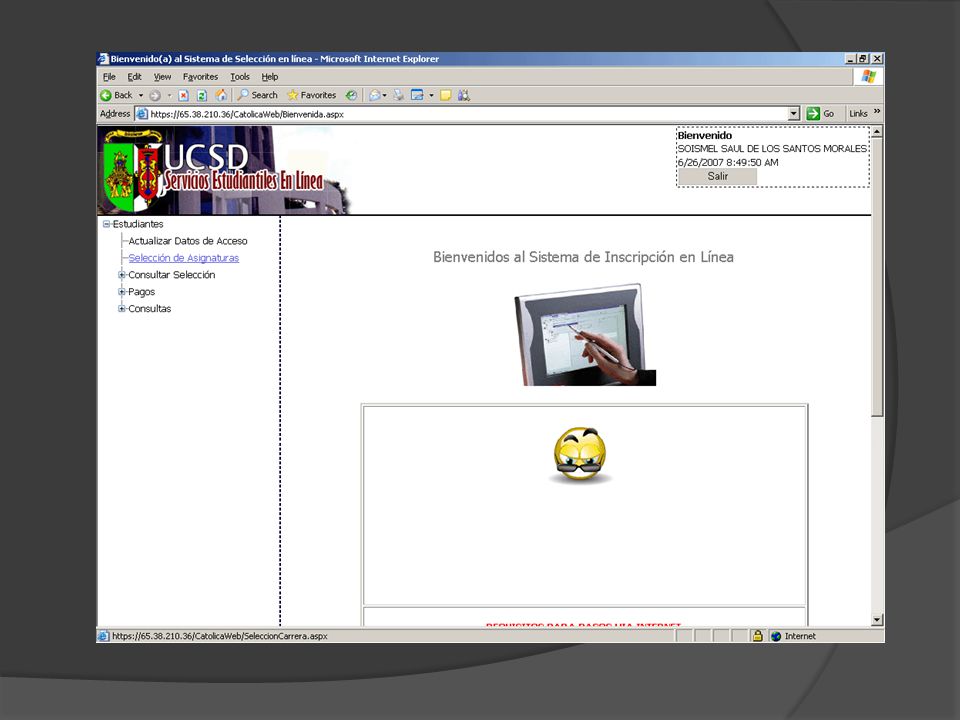Click the Forward navigation arrow
Screen dimensions: 960x720
pos(155,95)
